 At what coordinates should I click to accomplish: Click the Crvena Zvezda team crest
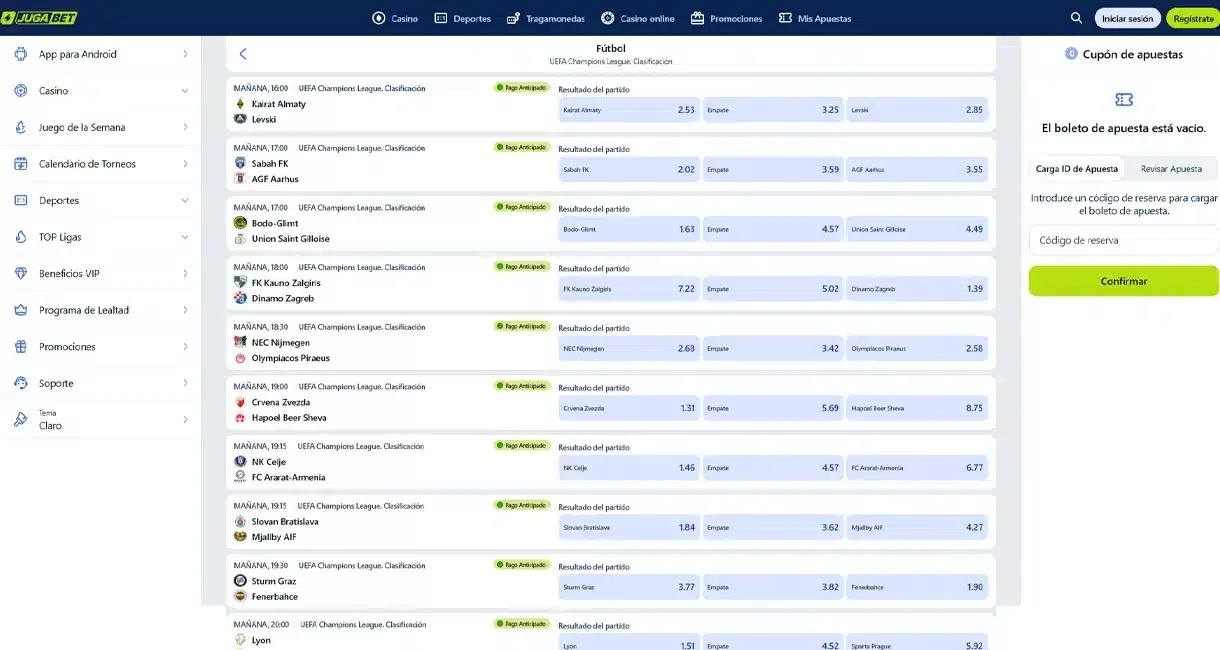pyautogui.click(x=240, y=402)
